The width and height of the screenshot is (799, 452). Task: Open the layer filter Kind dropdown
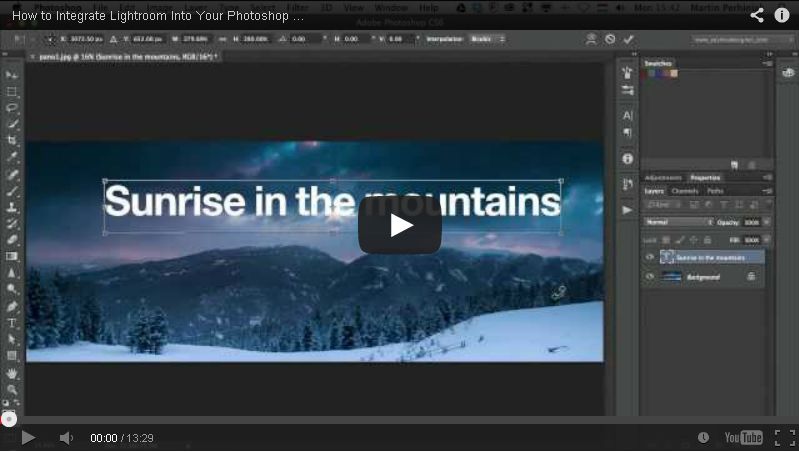[663, 204]
